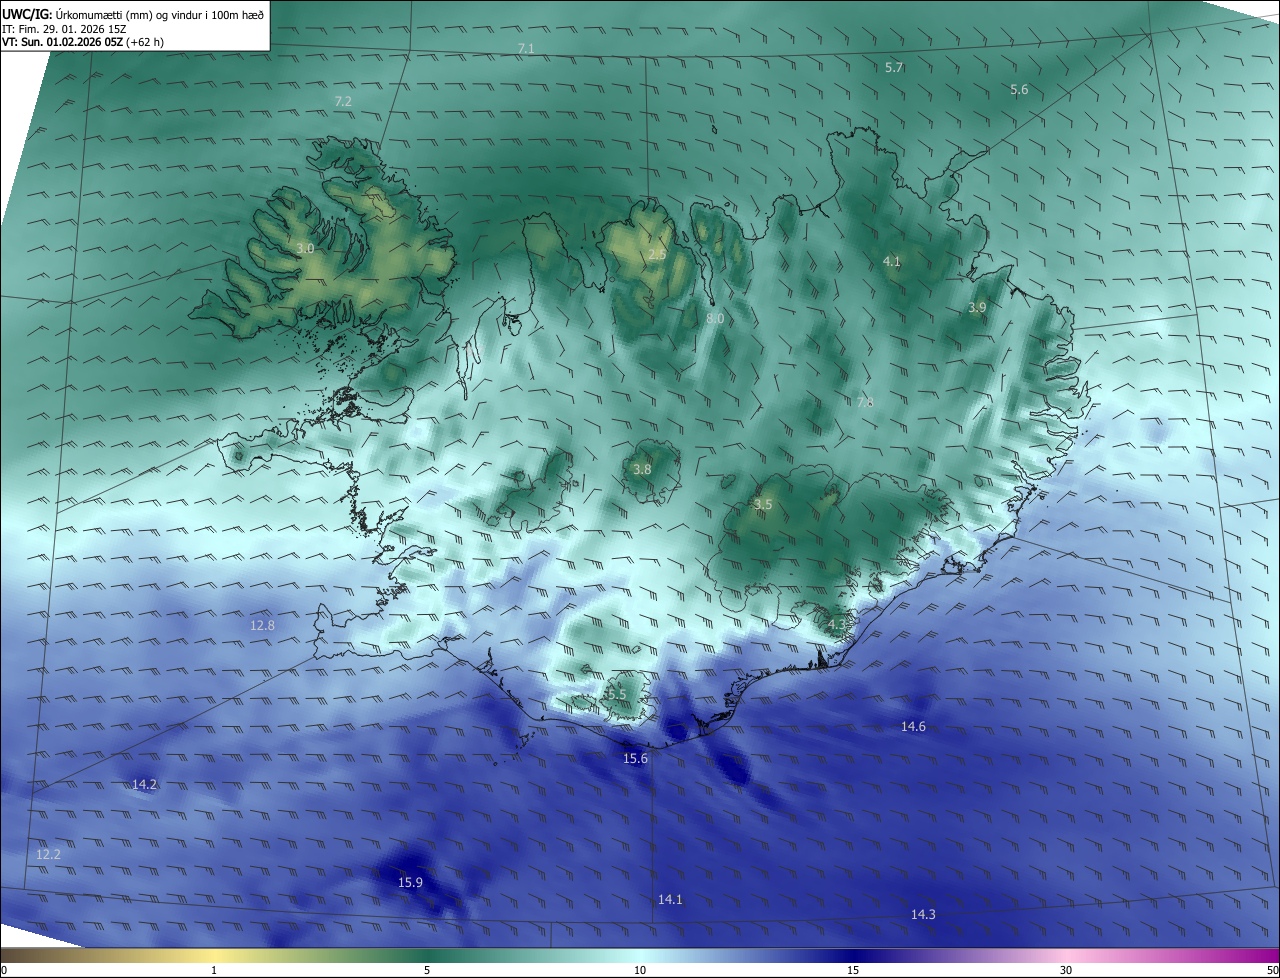The height and width of the screenshot is (978, 1280).
Task: Click the color scale tick label '50'
Action: coord(1273,970)
